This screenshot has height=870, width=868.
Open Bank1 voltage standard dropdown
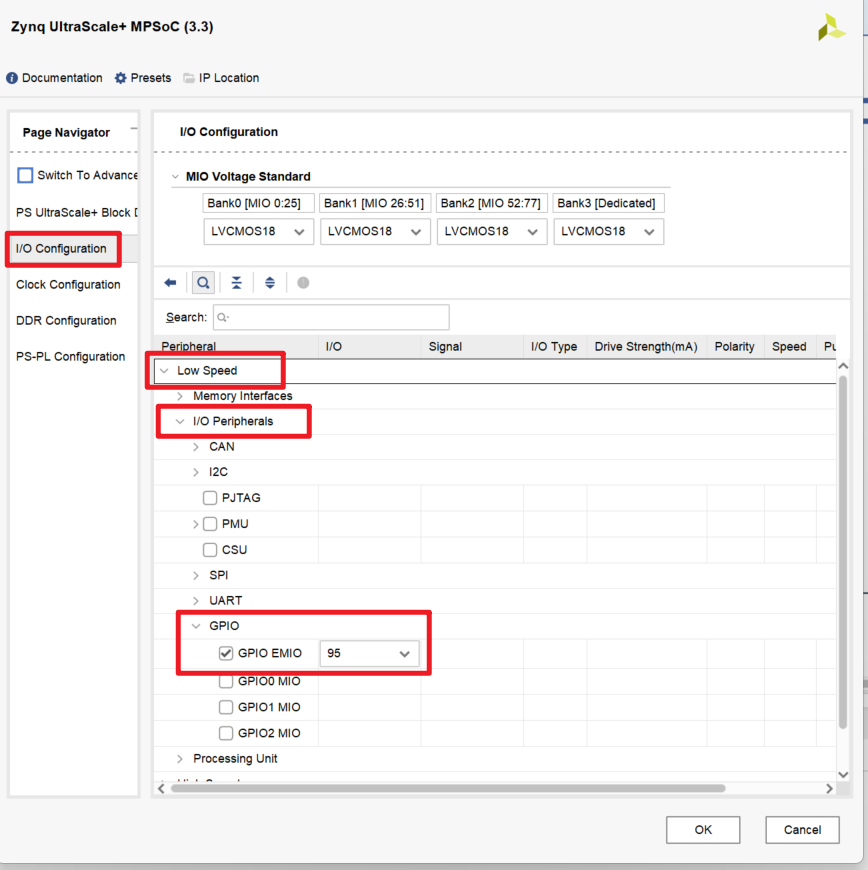(x=375, y=231)
